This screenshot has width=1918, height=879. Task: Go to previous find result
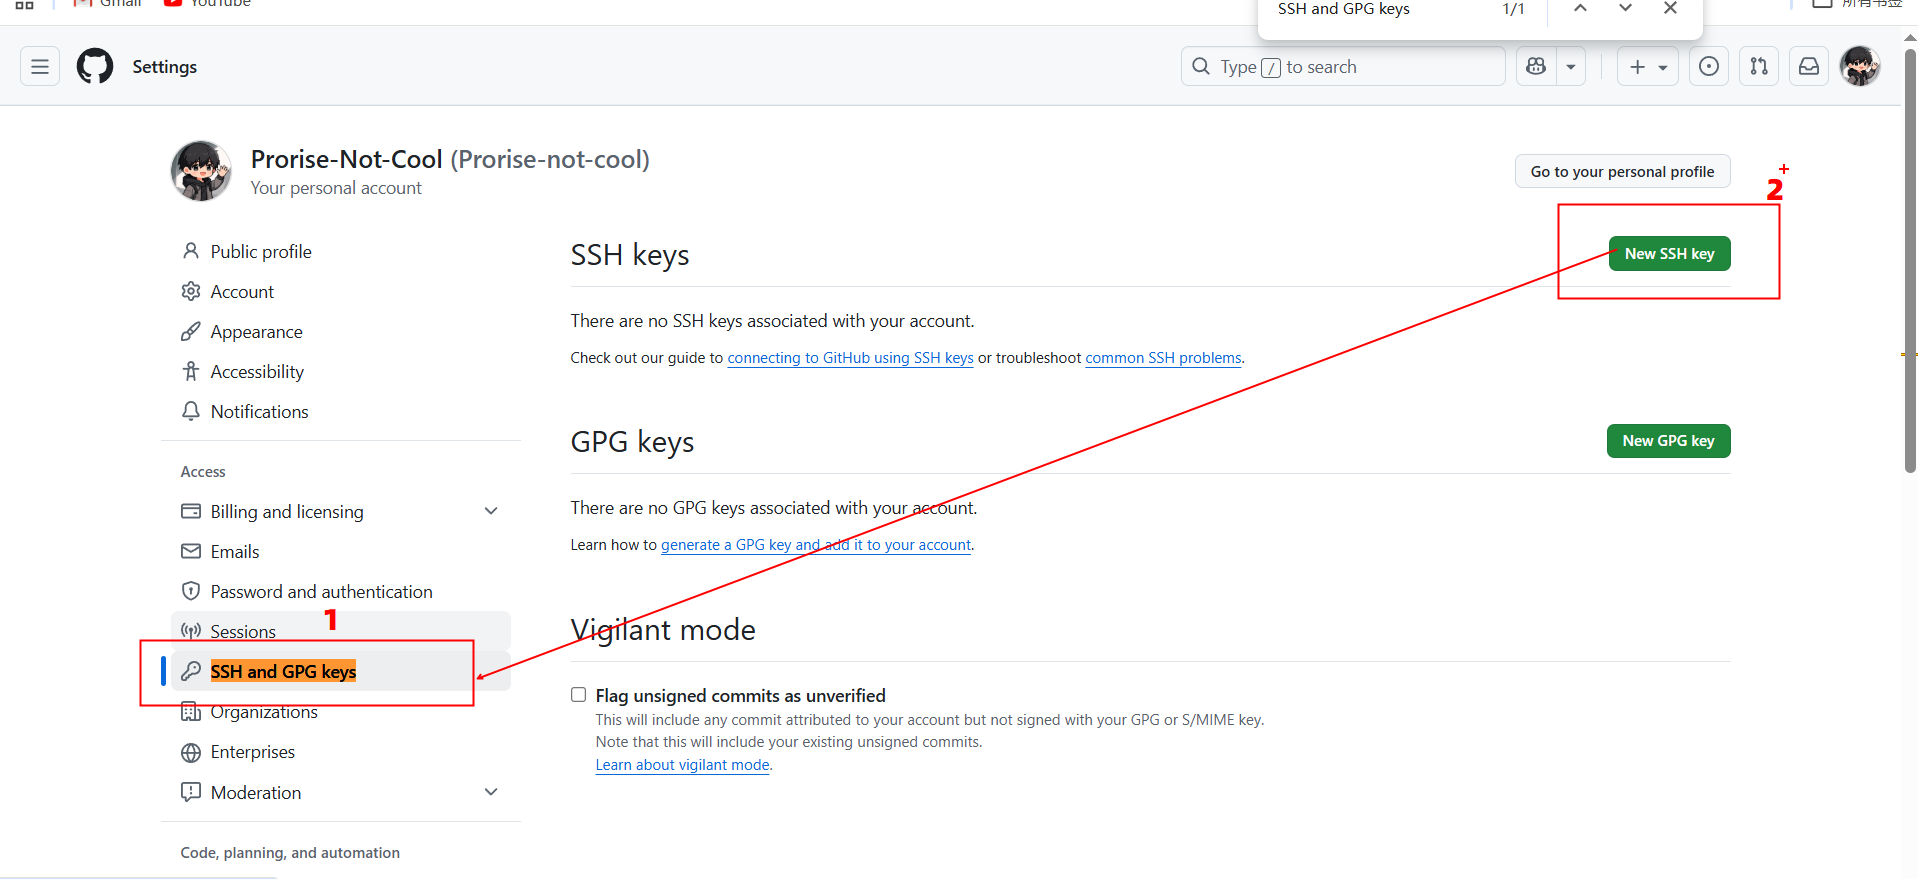(1580, 9)
